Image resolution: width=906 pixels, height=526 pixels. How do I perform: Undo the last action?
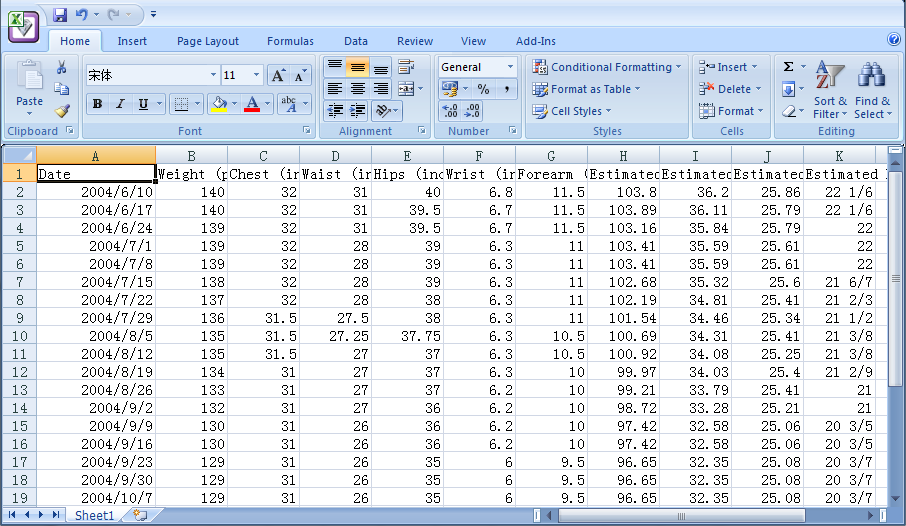pyautogui.click(x=81, y=14)
